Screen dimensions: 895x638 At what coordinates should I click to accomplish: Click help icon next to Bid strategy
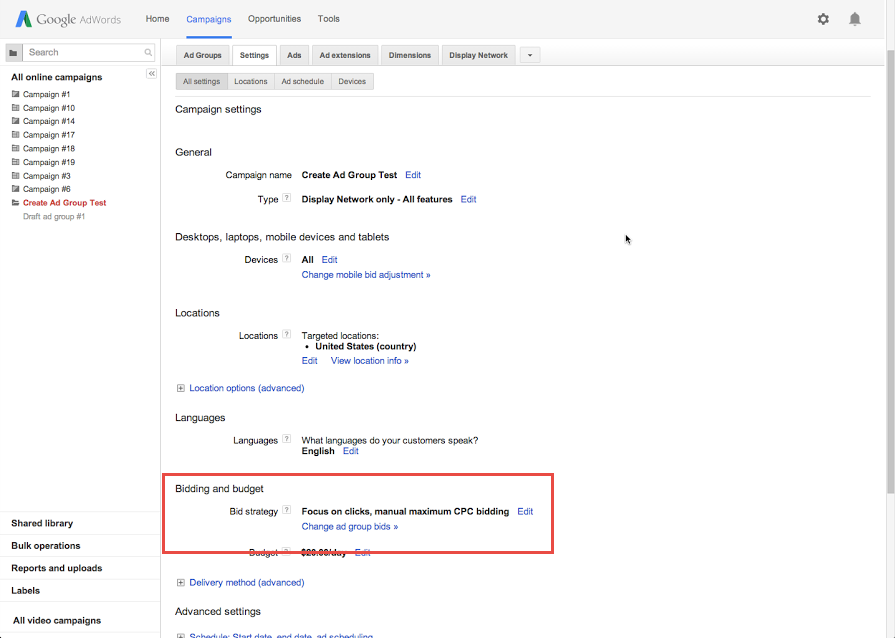point(287,510)
